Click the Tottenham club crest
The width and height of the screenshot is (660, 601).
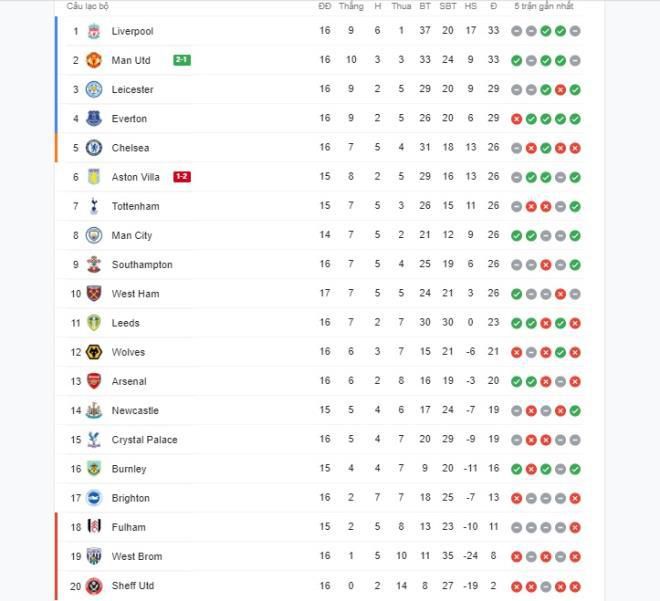click(x=94, y=206)
